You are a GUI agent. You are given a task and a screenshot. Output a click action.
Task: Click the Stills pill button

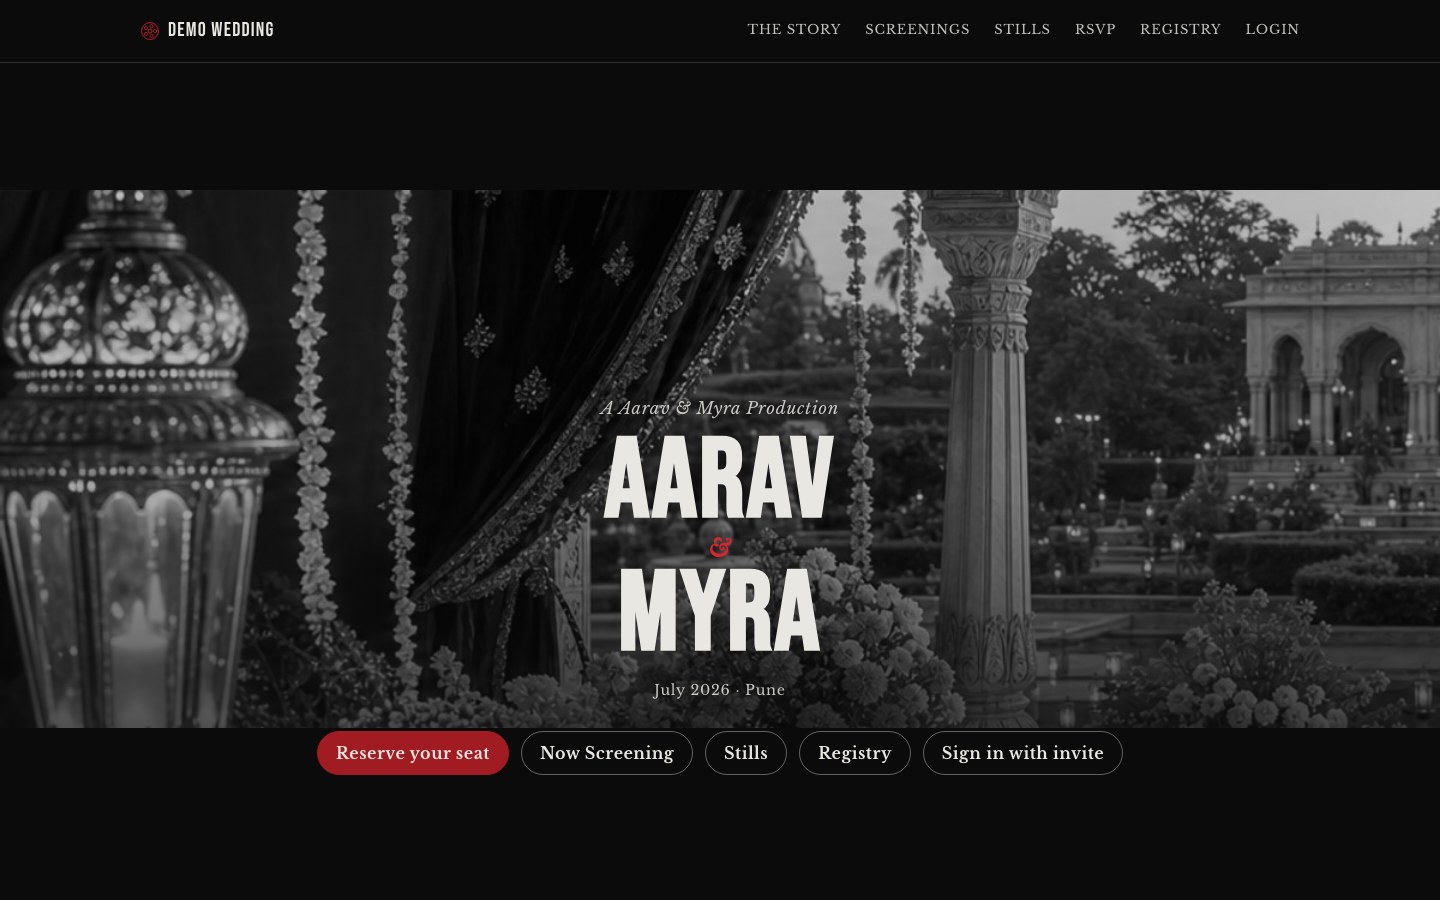point(746,753)
